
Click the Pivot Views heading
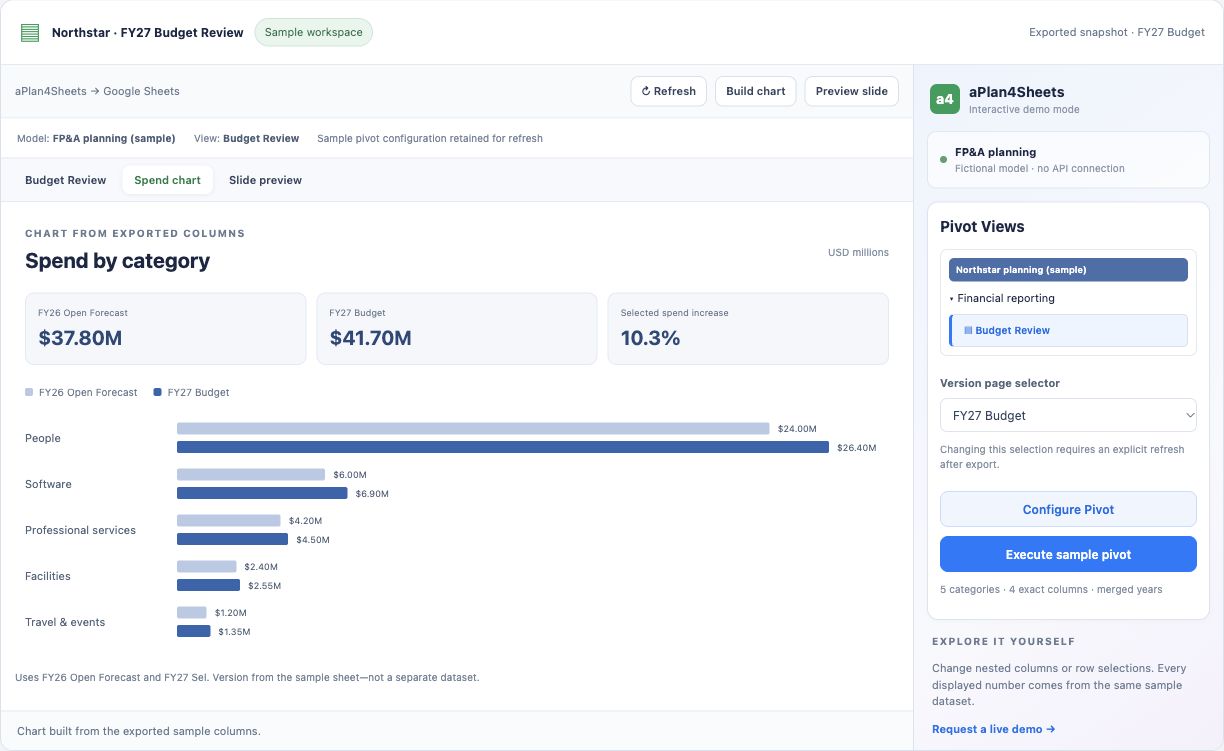[x=982, y=226]
